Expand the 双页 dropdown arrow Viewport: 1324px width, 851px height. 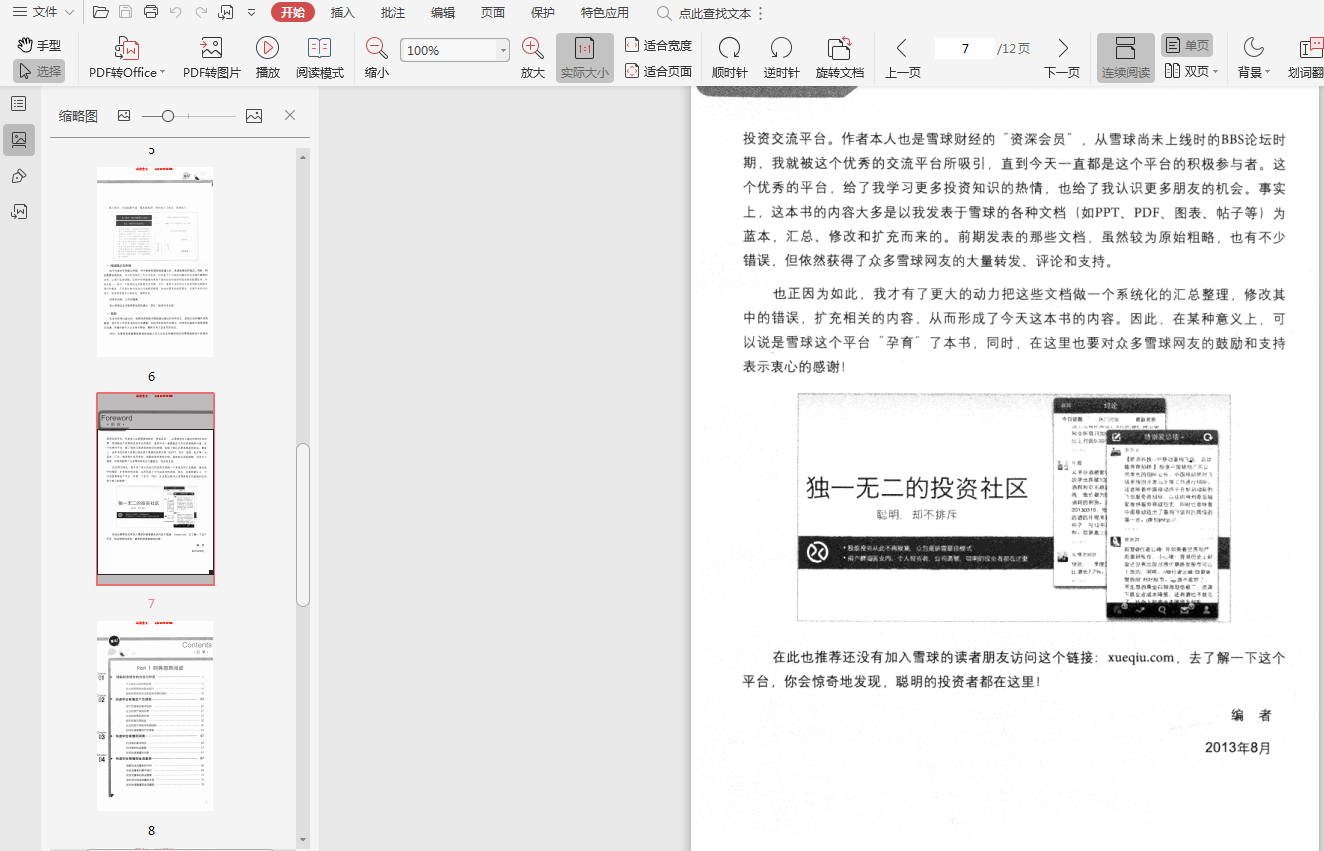[1216, 72]
